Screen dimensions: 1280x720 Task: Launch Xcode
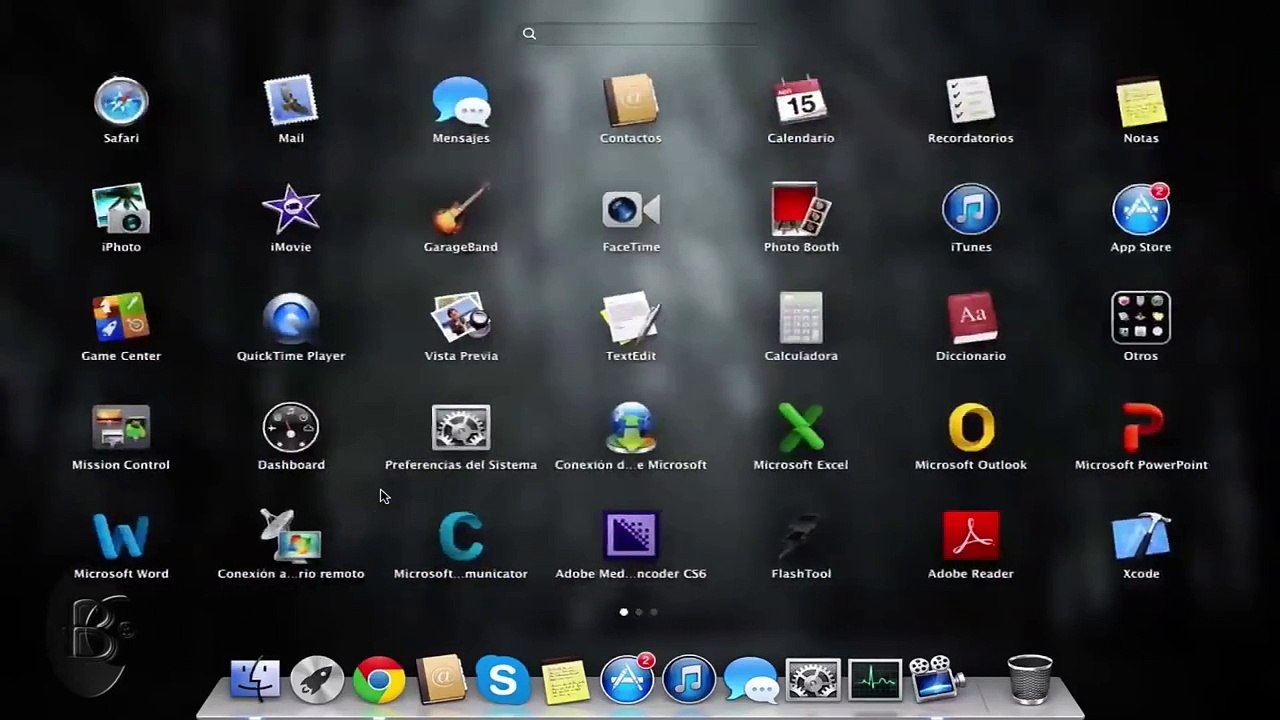click(1141, 538)
